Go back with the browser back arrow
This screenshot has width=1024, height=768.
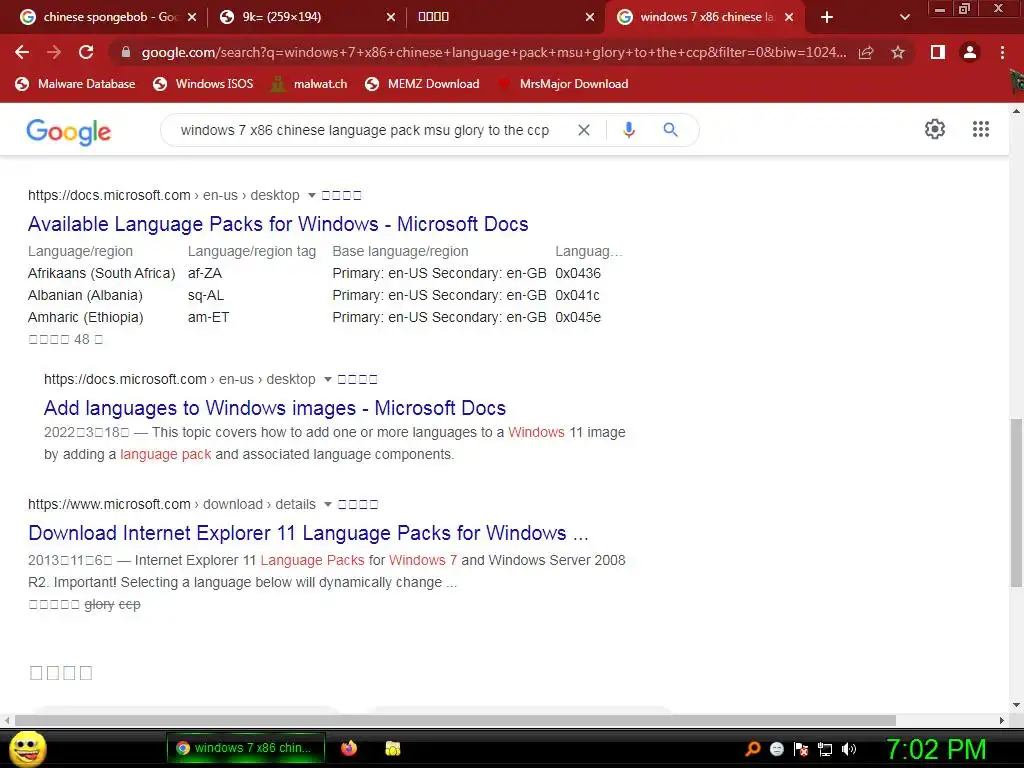click(x=22, y=52)
